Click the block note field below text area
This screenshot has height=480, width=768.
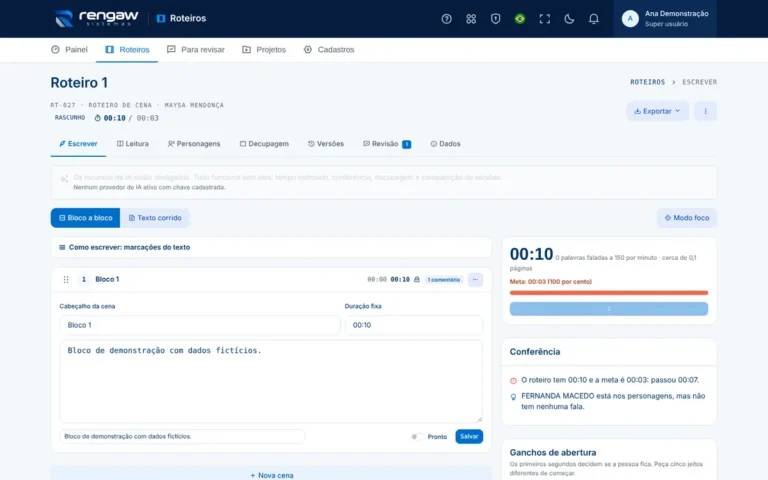(182, 436)
